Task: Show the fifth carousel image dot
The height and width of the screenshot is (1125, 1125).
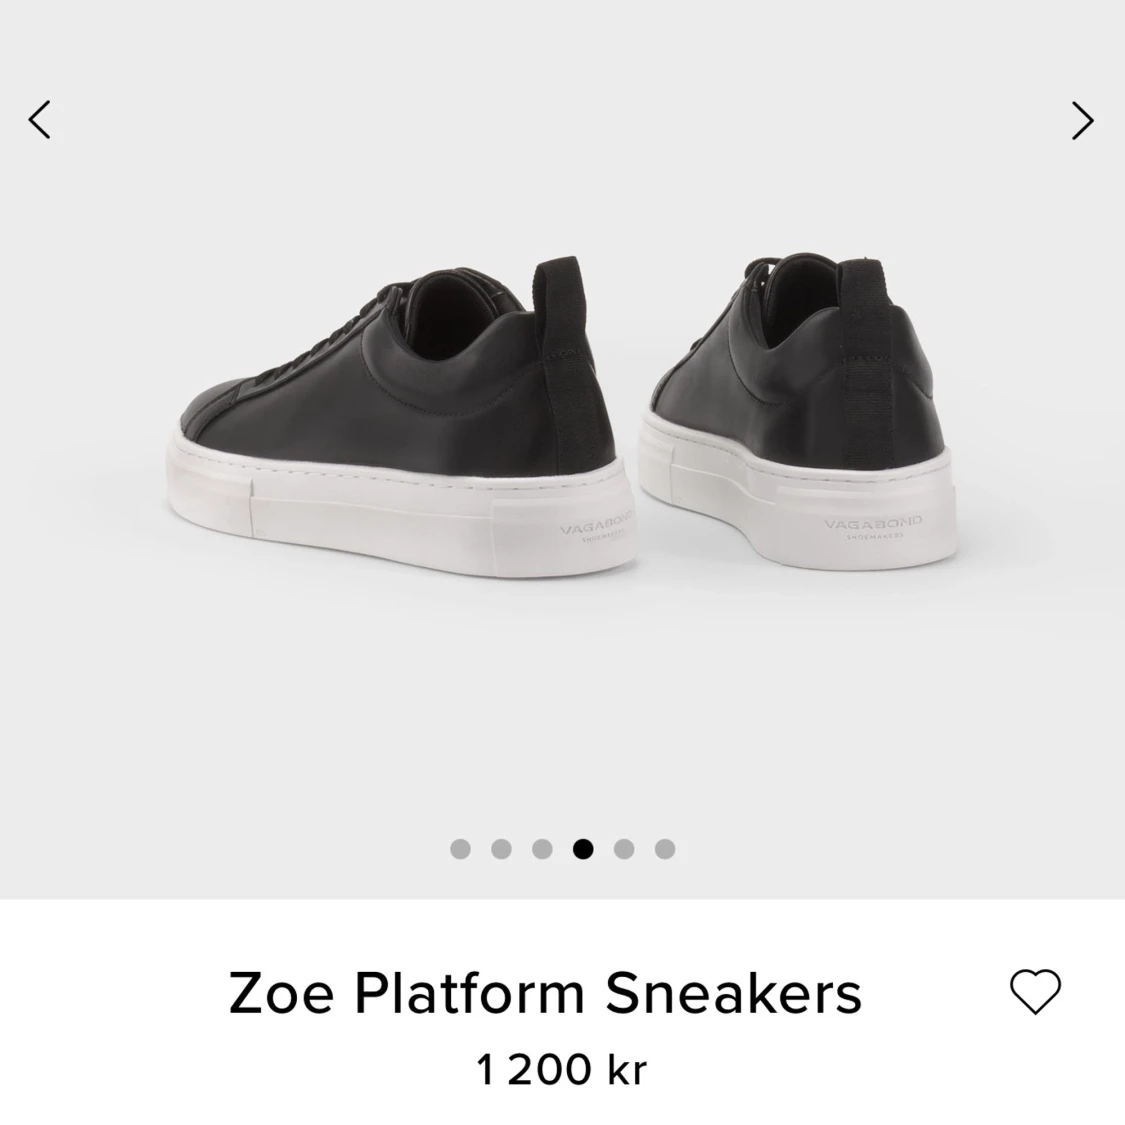Action: [x=624, y=849]
